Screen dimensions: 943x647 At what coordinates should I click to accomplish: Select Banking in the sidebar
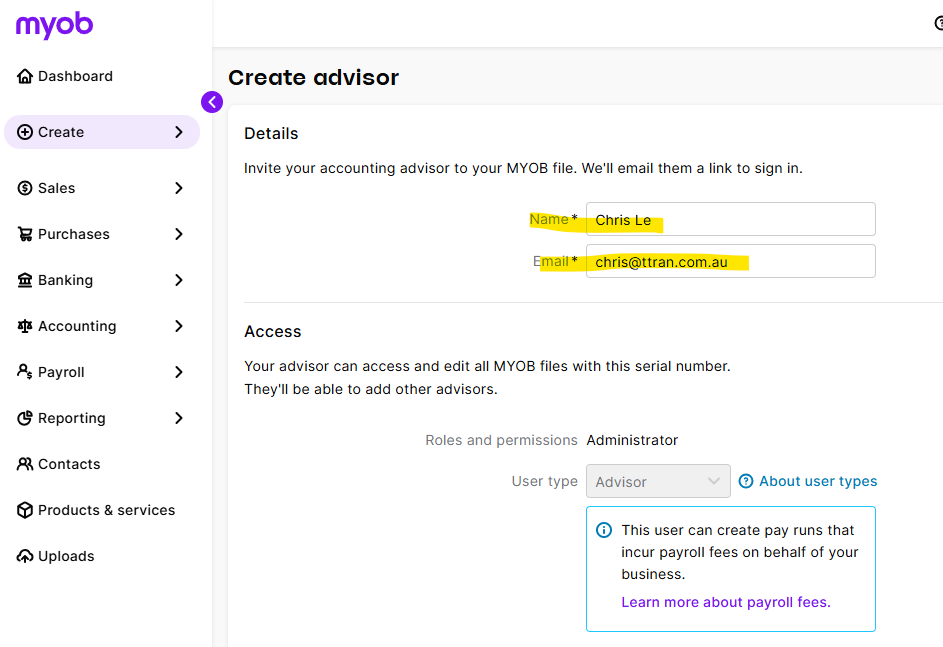(65, 280)
